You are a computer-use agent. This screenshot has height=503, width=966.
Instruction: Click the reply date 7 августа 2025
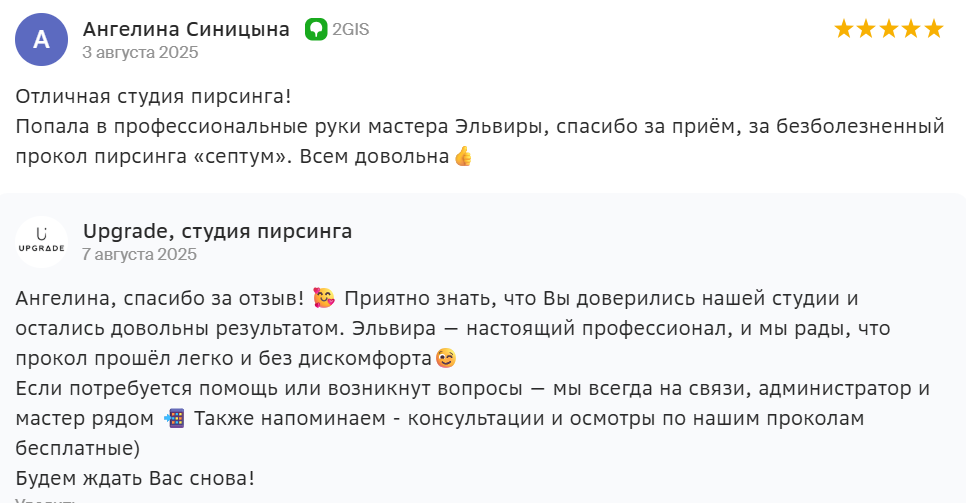(x=140, y=254)
